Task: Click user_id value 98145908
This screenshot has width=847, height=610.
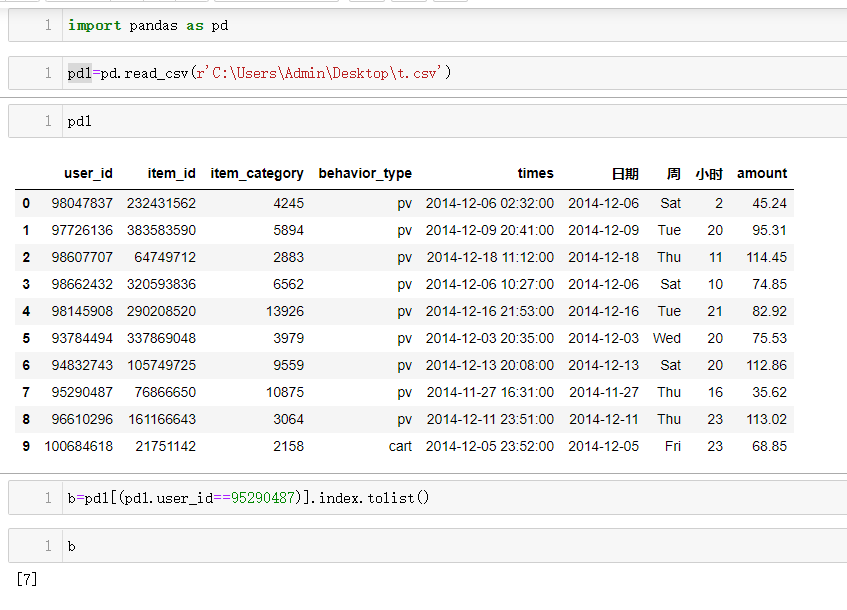Action: pyautogui.click(x=82, y=311)
